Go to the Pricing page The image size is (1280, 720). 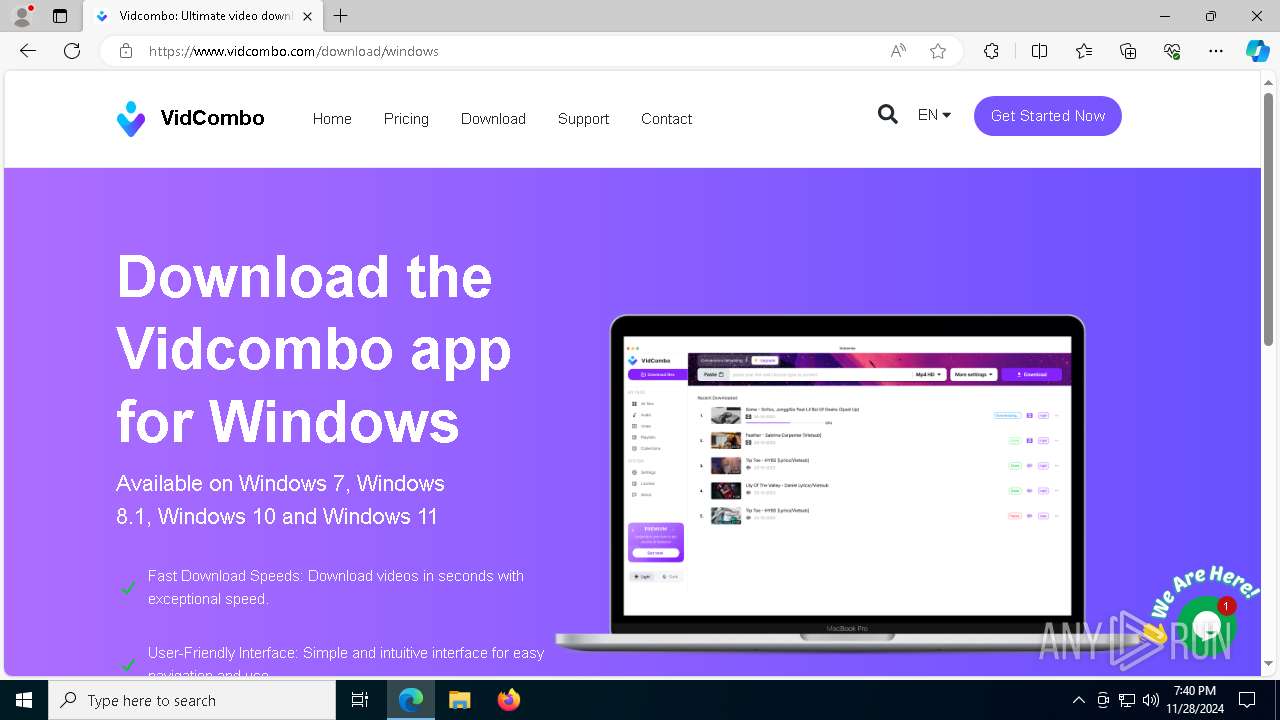click(406, 118)
